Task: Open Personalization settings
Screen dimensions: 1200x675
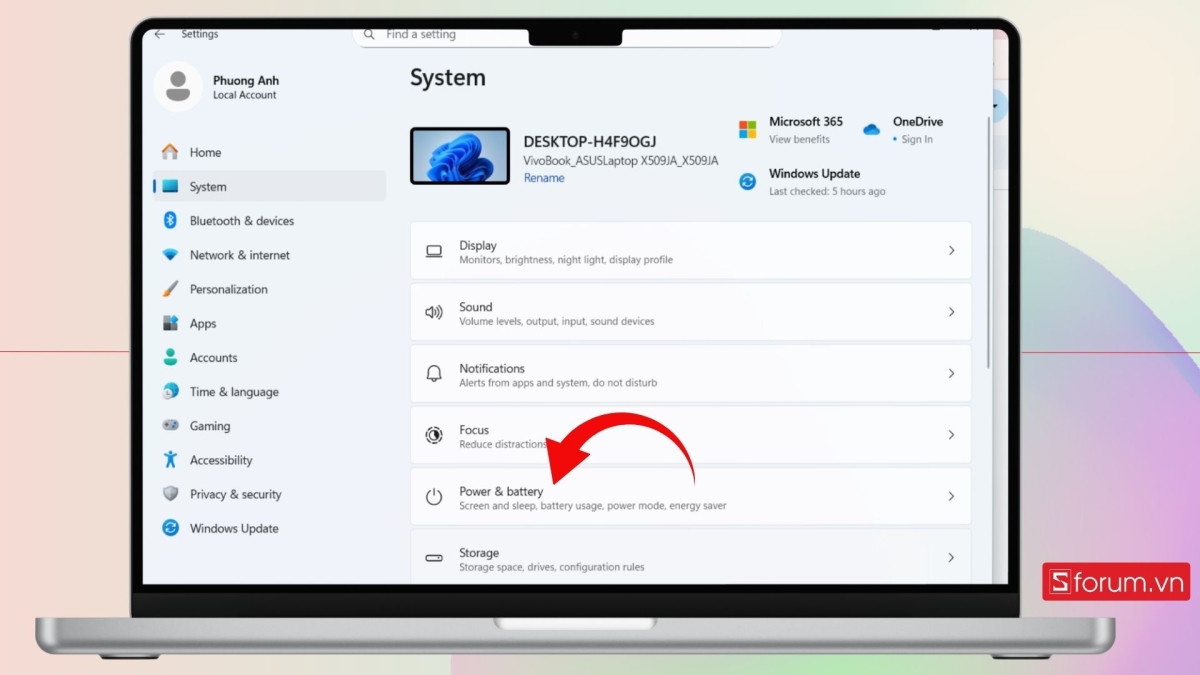Action: coord(269,289)
